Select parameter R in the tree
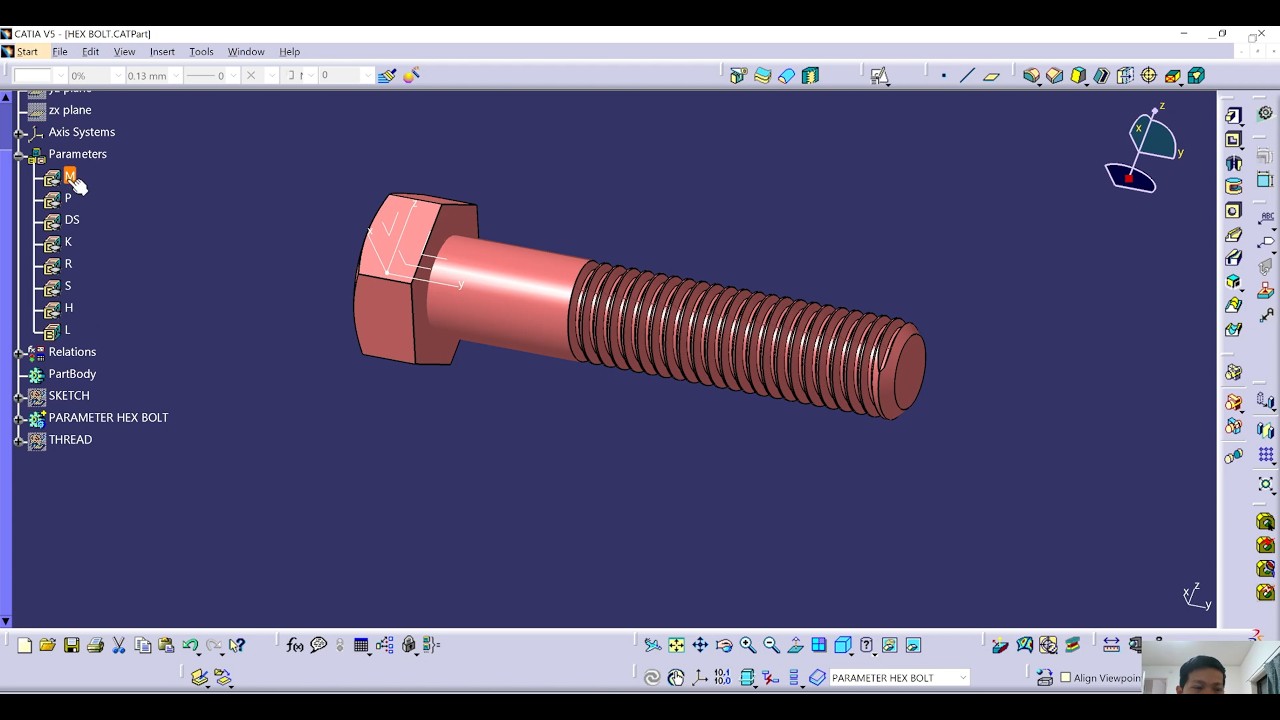Image resolution: width=1280 pixels, height=720 pixels. click(x=68, y=264)
